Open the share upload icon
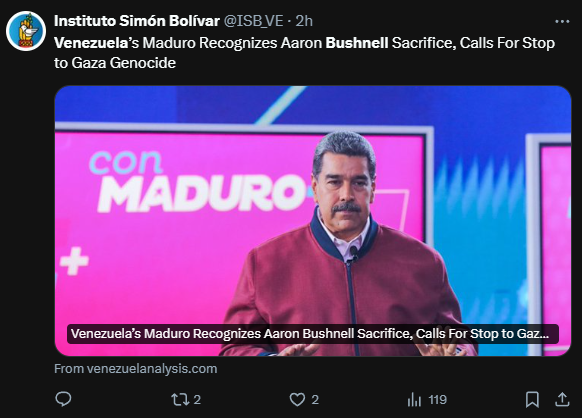This screenshot has height=418, width=582. click(562, 399)
